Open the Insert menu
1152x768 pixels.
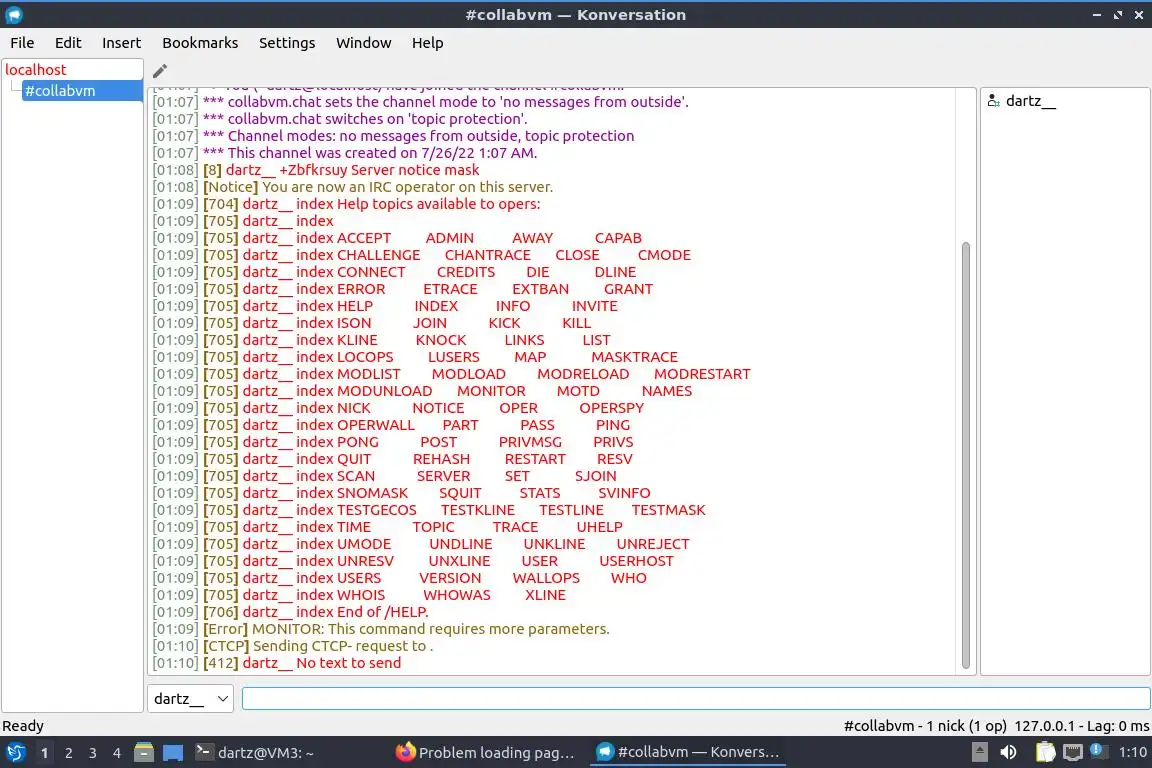(x=121, y=43)
